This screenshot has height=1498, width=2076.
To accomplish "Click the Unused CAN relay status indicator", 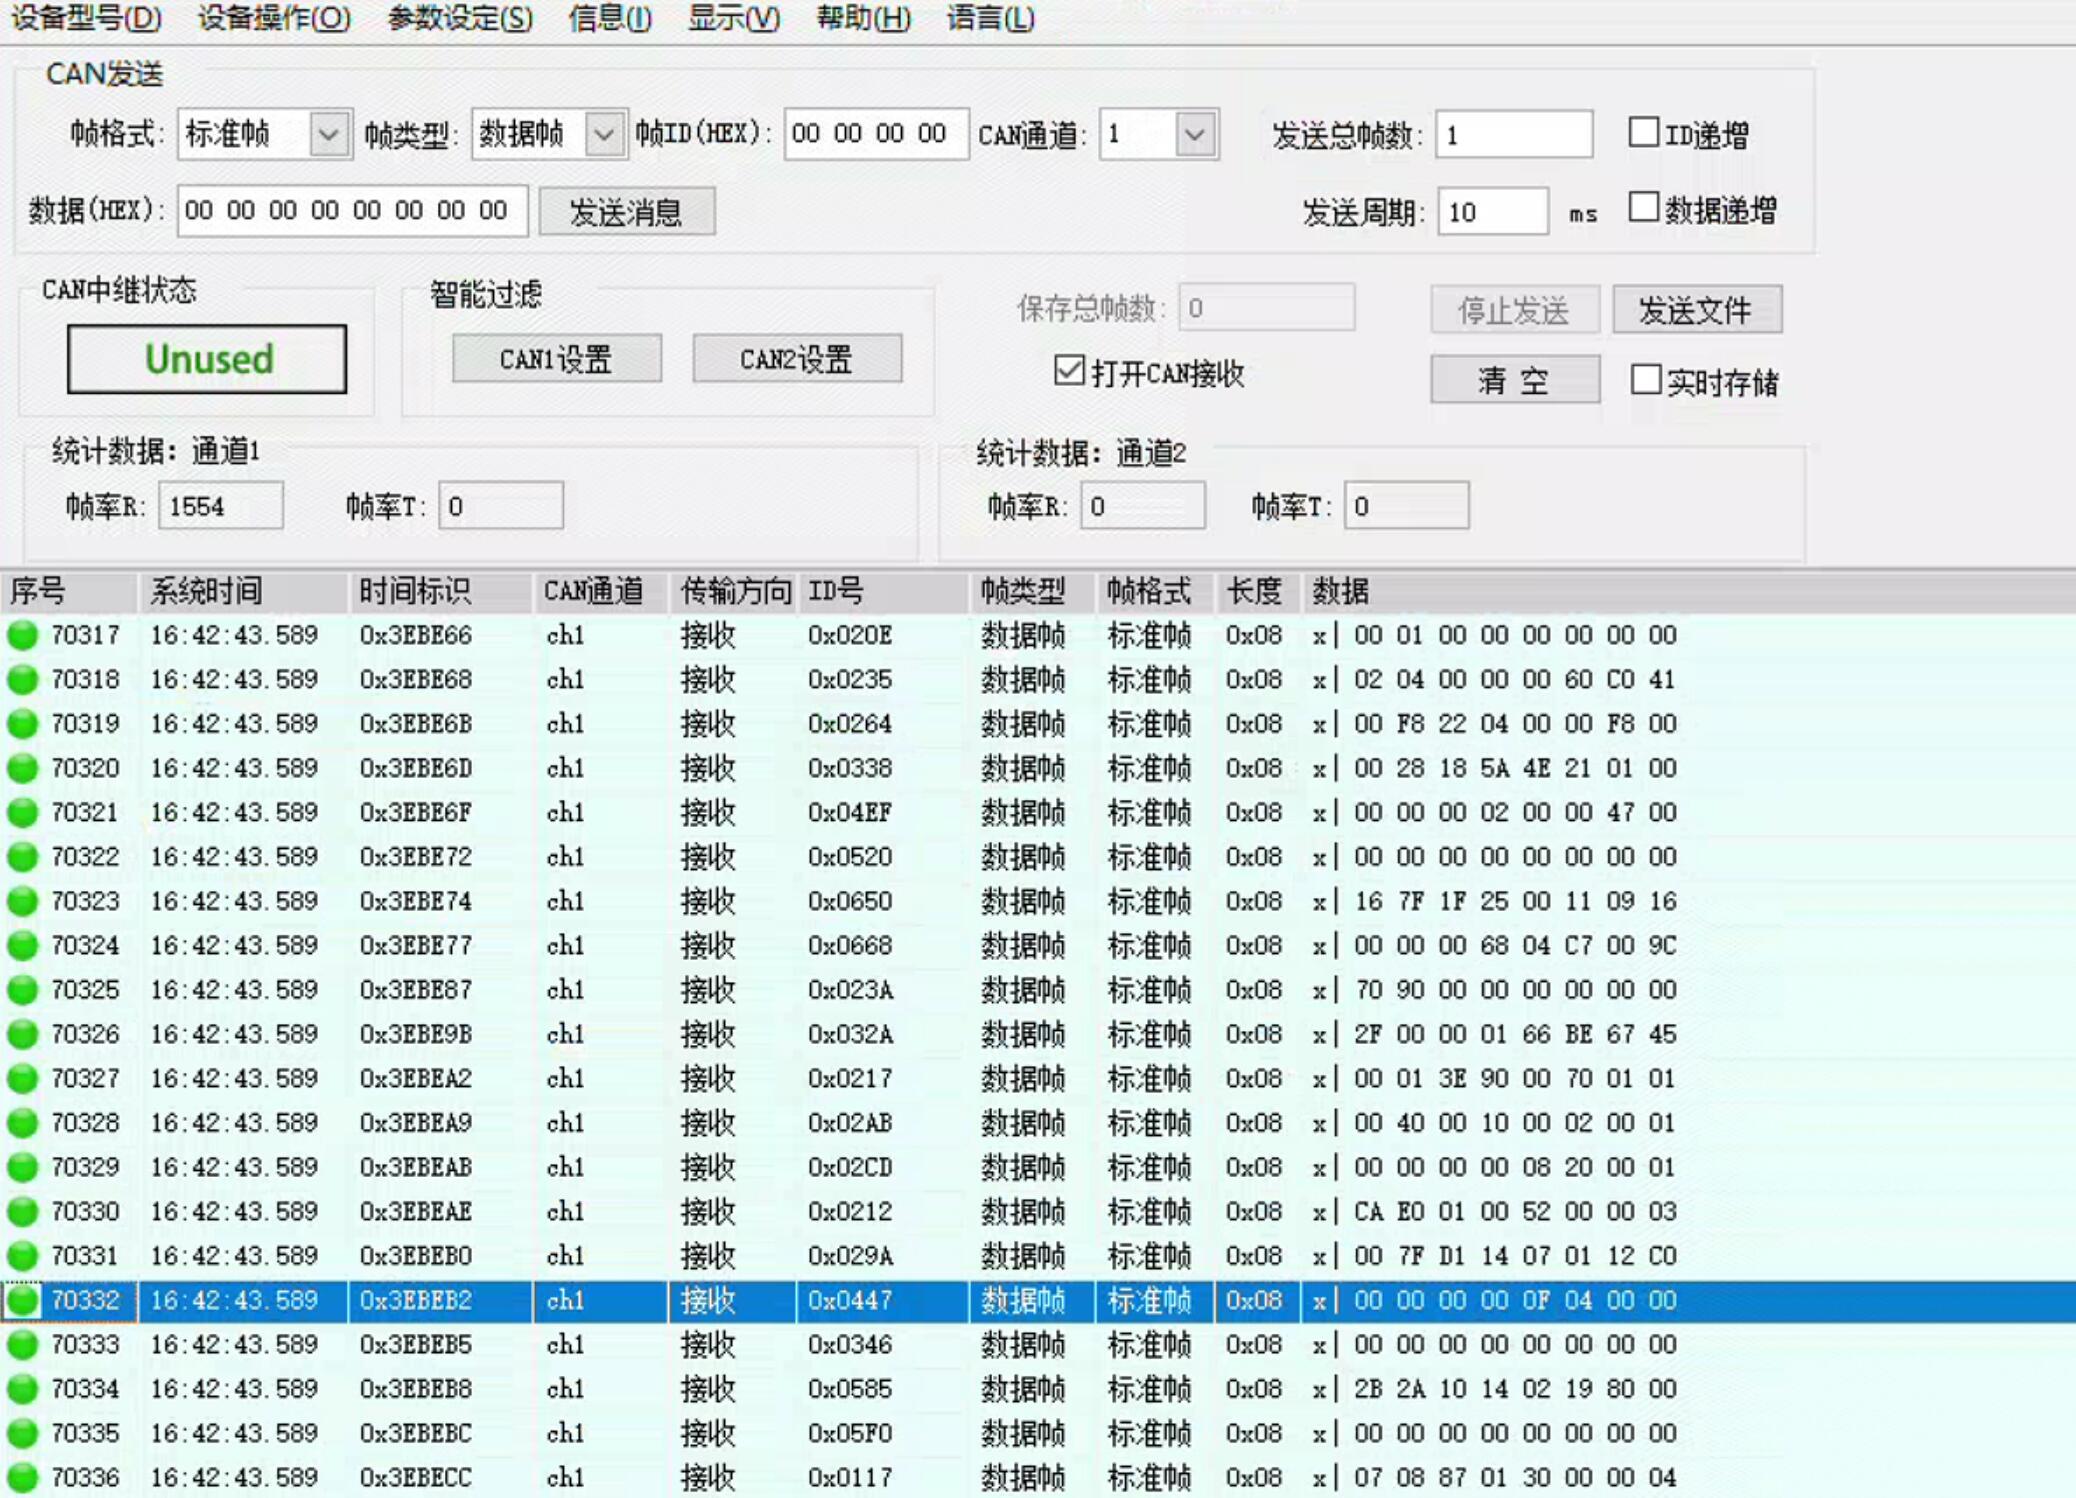I will pos(206,360).
